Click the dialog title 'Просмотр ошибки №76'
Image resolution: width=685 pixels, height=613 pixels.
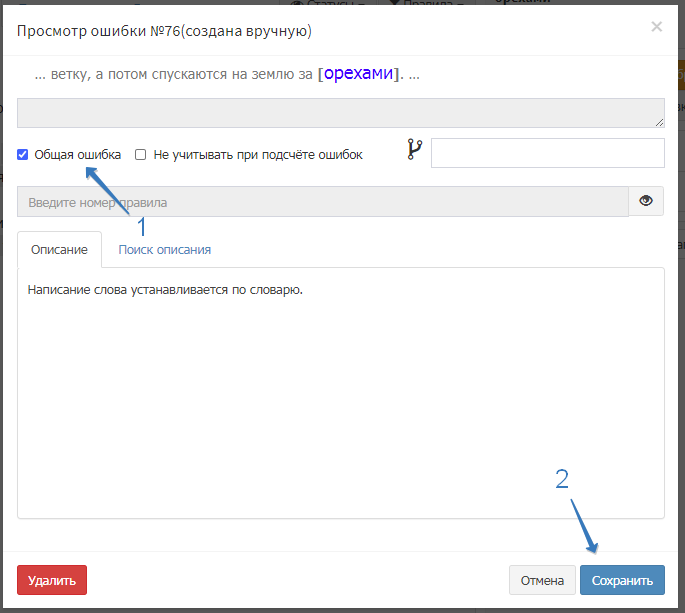164,31
